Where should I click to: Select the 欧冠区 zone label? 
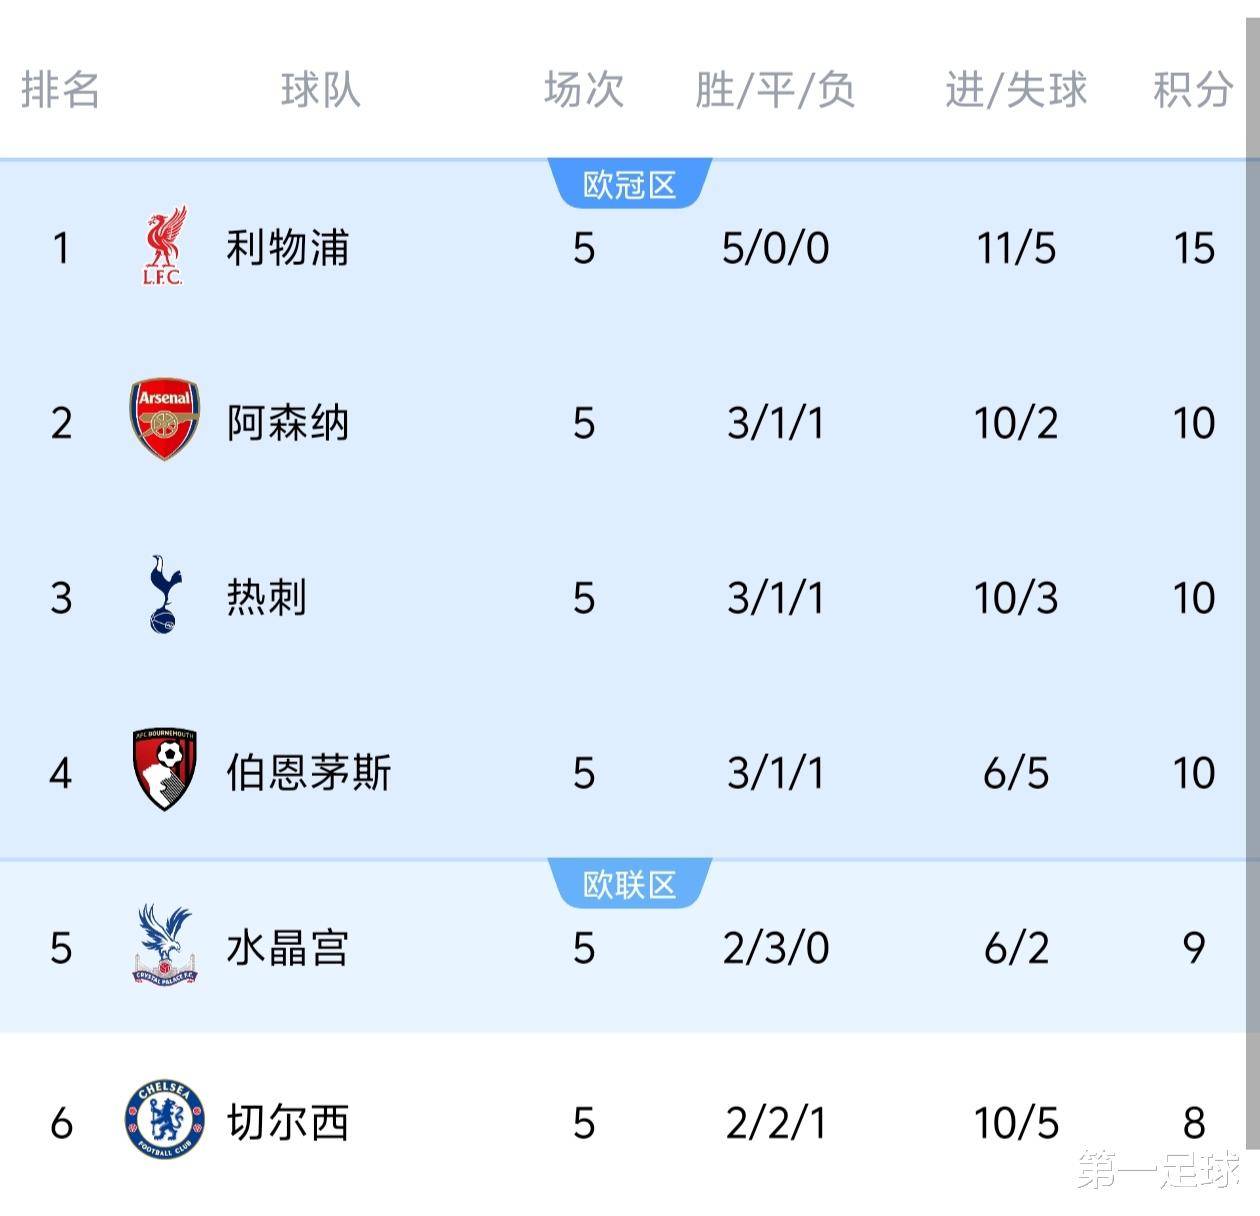(630, 185)
